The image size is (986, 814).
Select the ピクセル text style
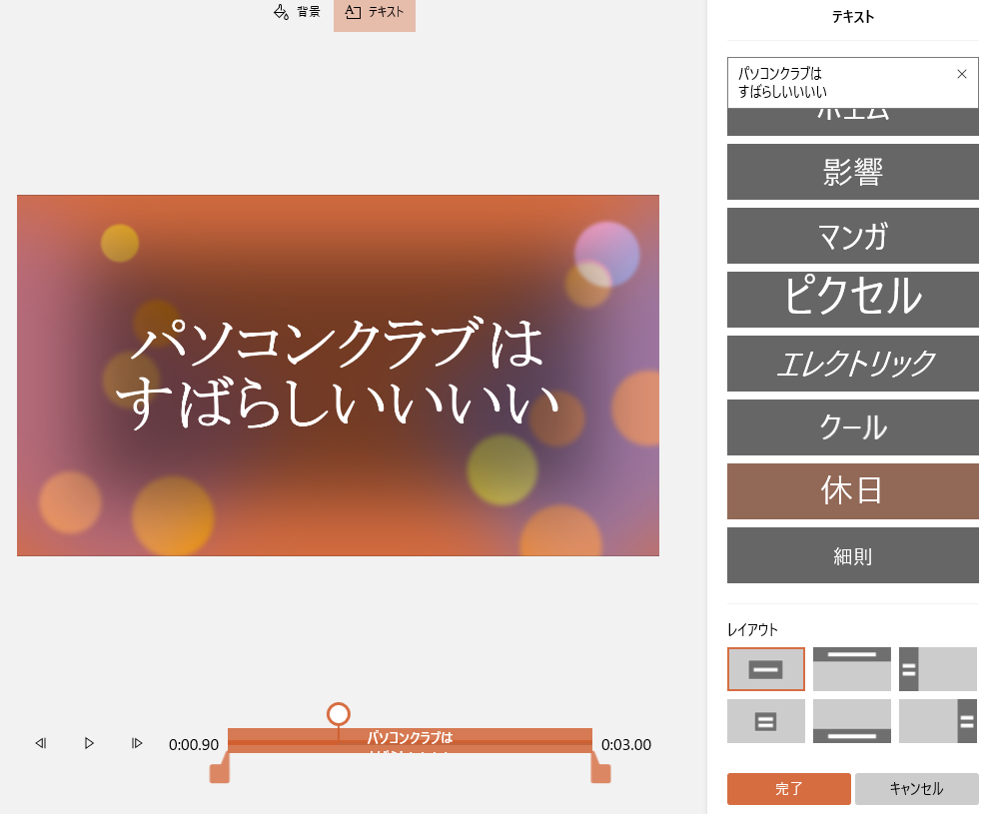[x=852, y=299]
